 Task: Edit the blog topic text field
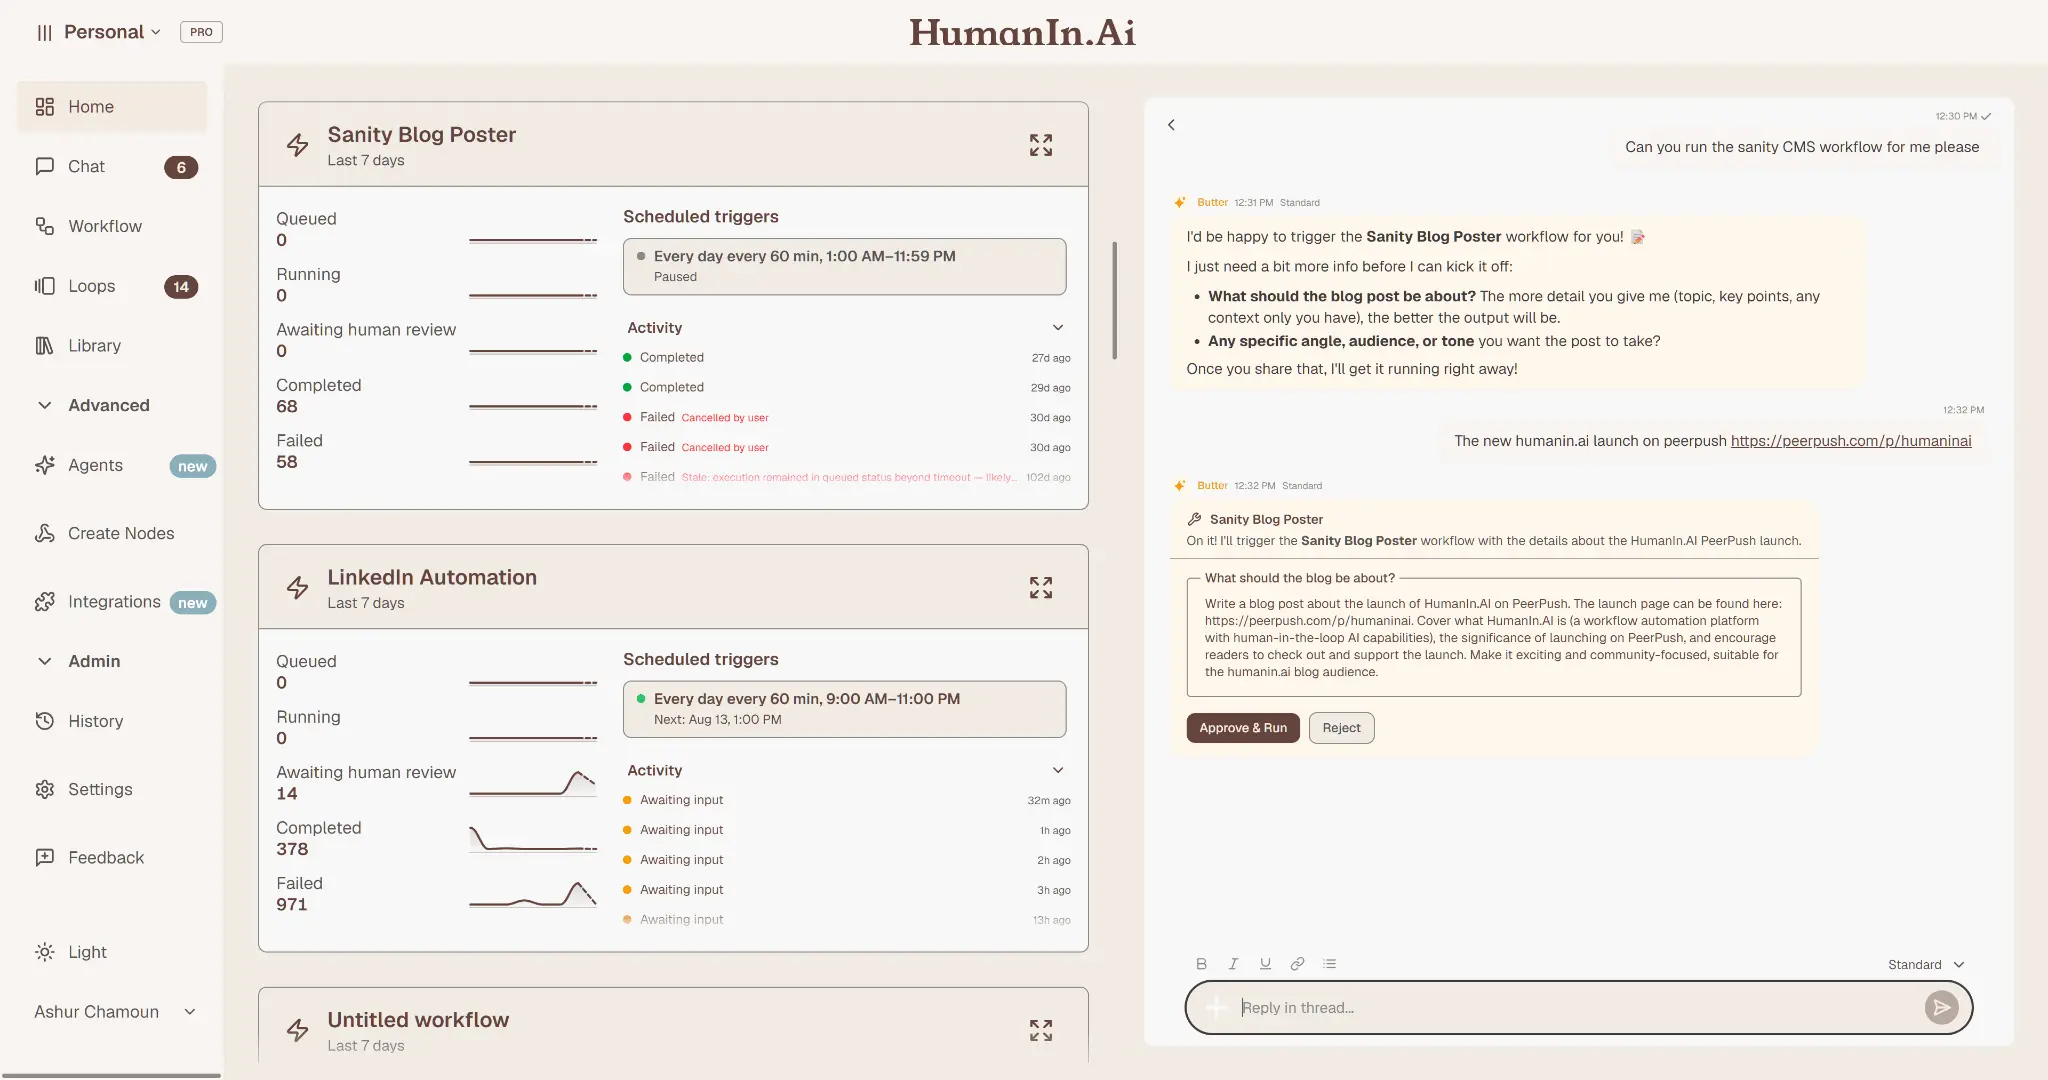click(x=1494, y=638)
